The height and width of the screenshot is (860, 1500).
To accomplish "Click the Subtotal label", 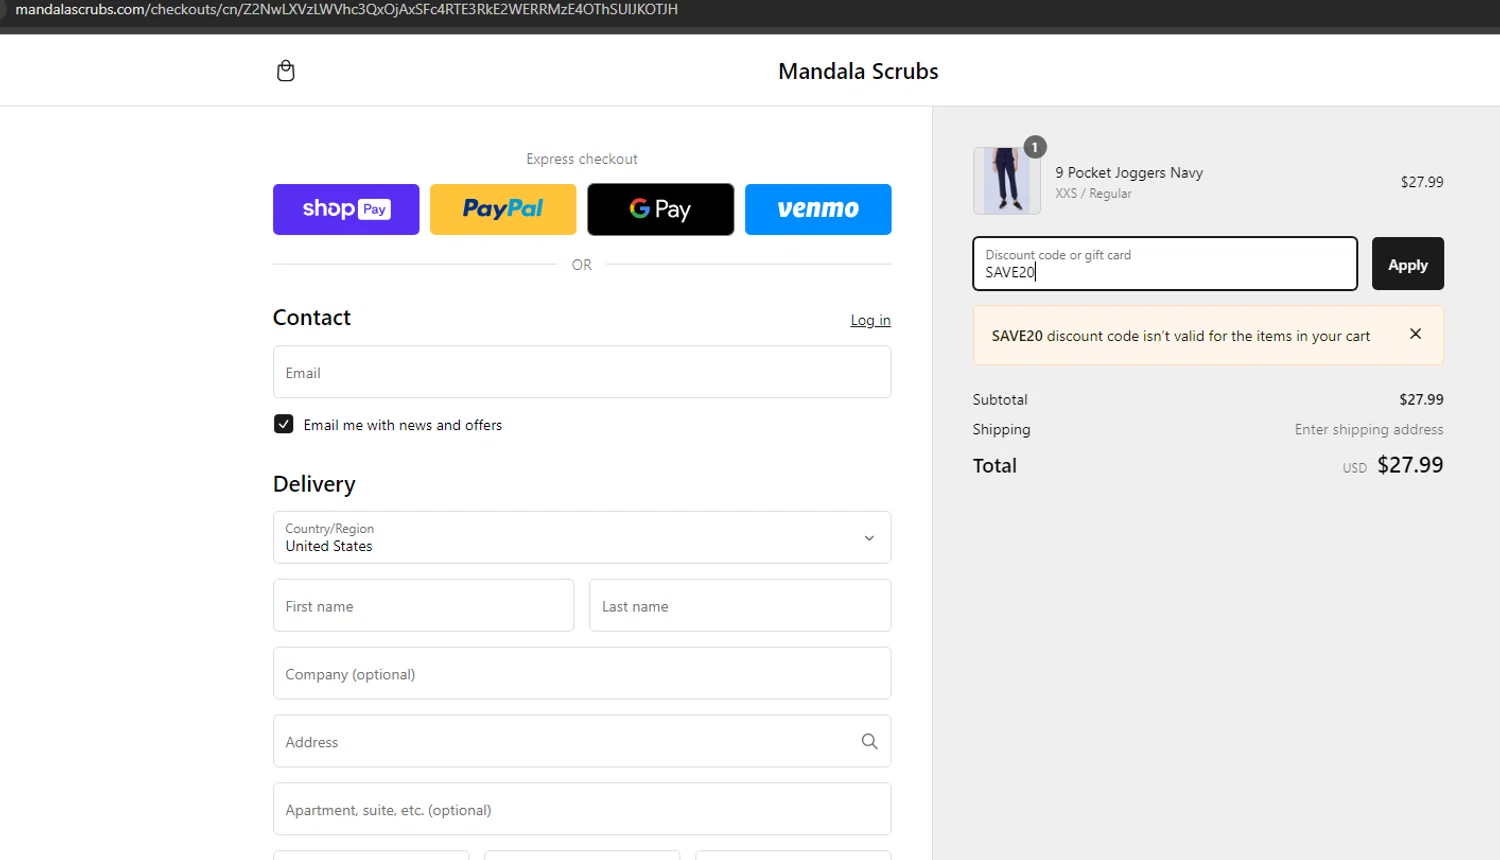I will coord(1000,399).
